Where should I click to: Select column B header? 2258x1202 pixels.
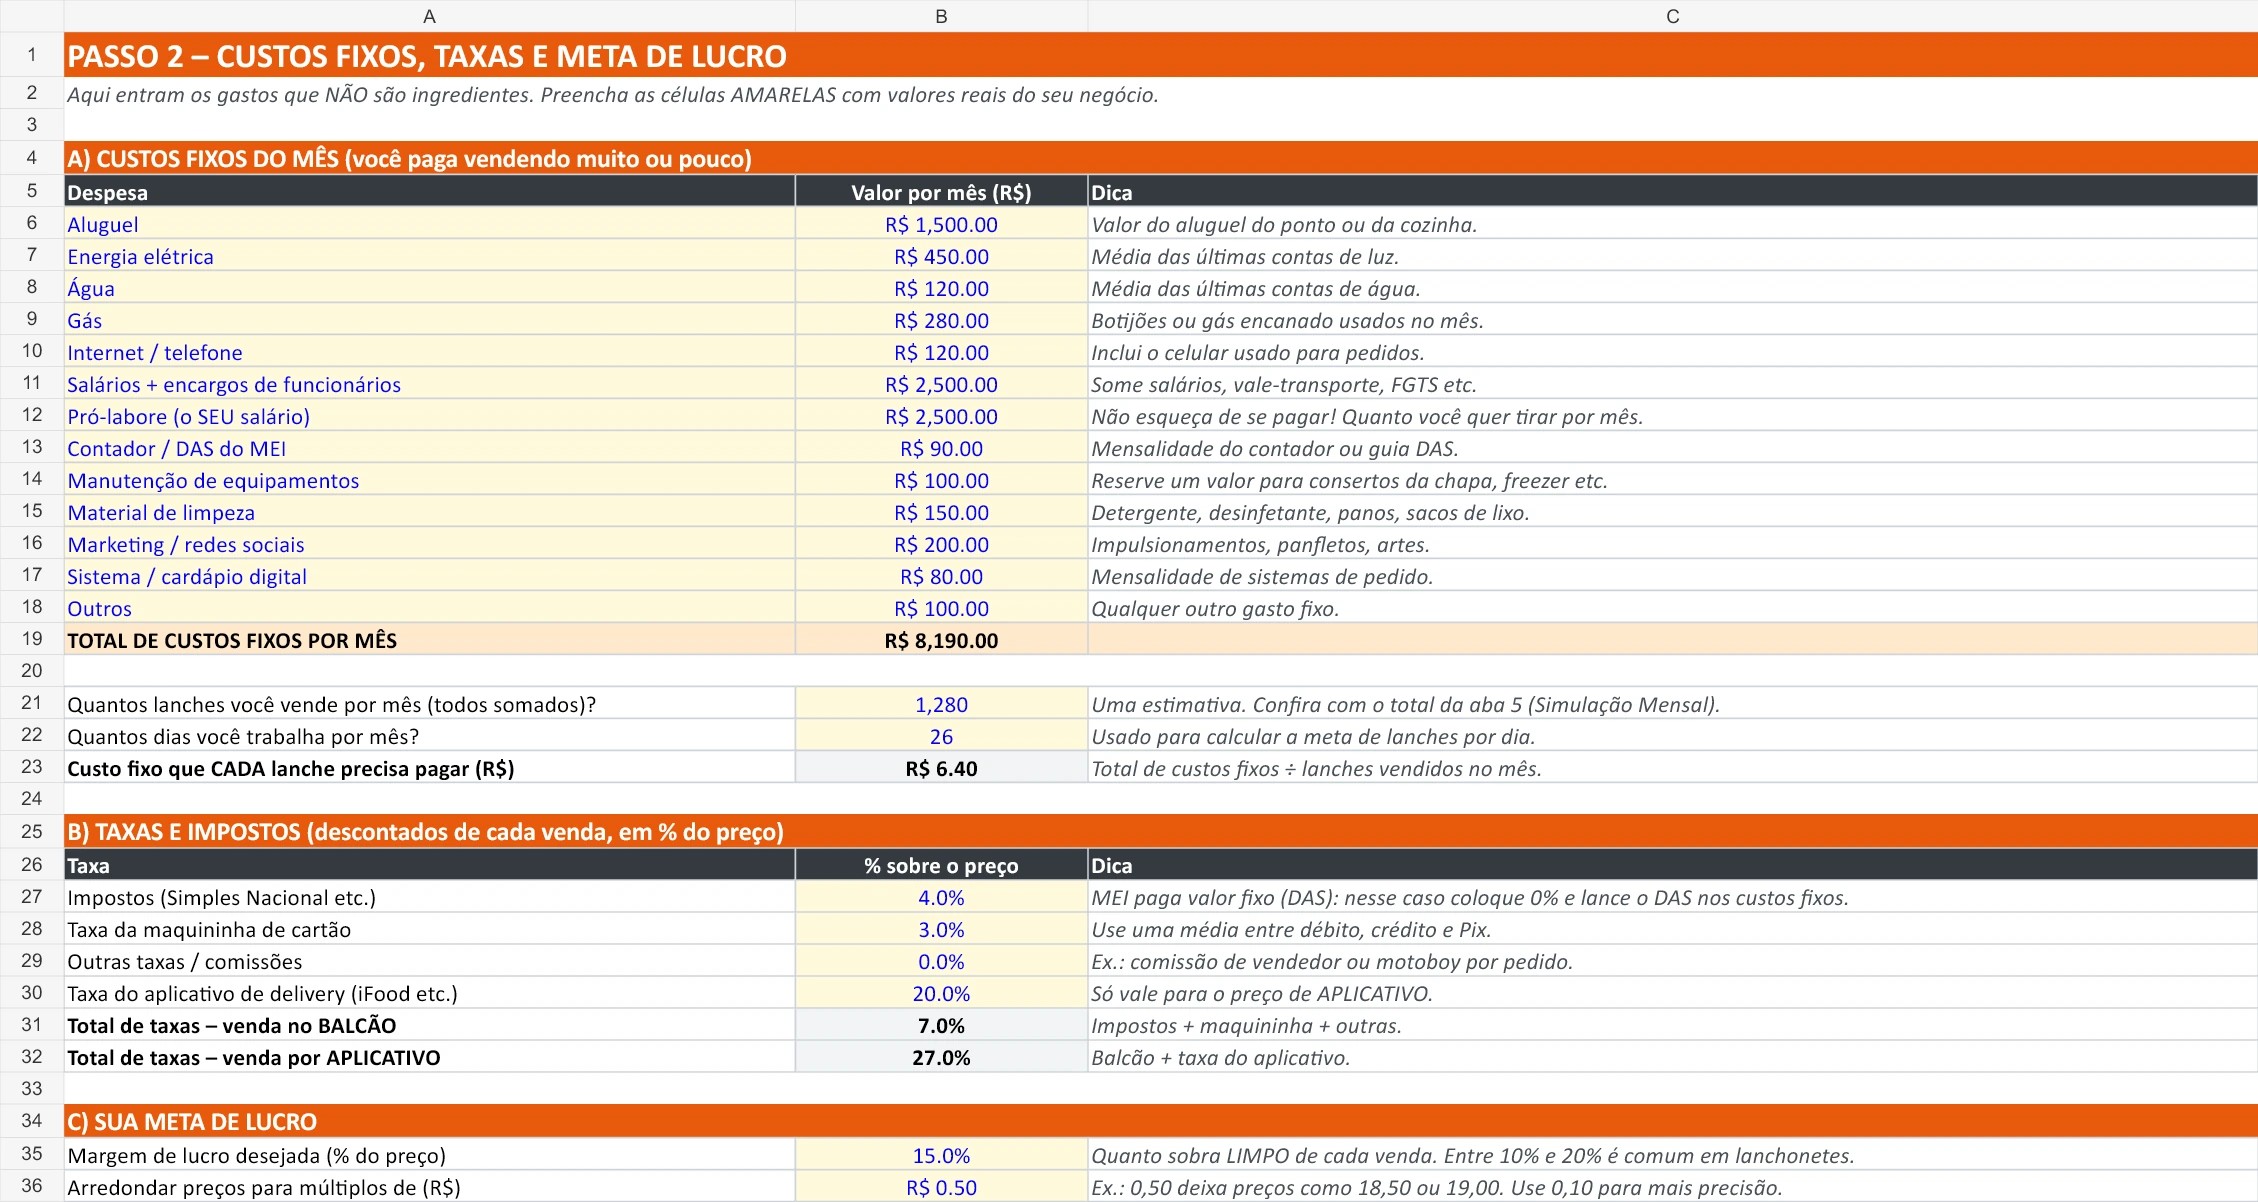pos(941,16)
